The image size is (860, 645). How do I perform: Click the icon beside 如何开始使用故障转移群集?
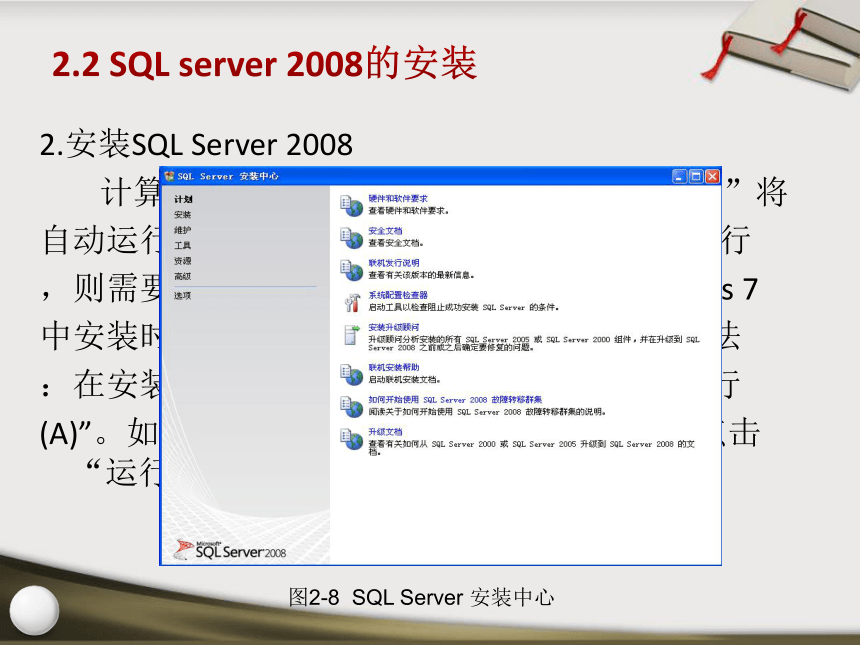click(351, 406)
